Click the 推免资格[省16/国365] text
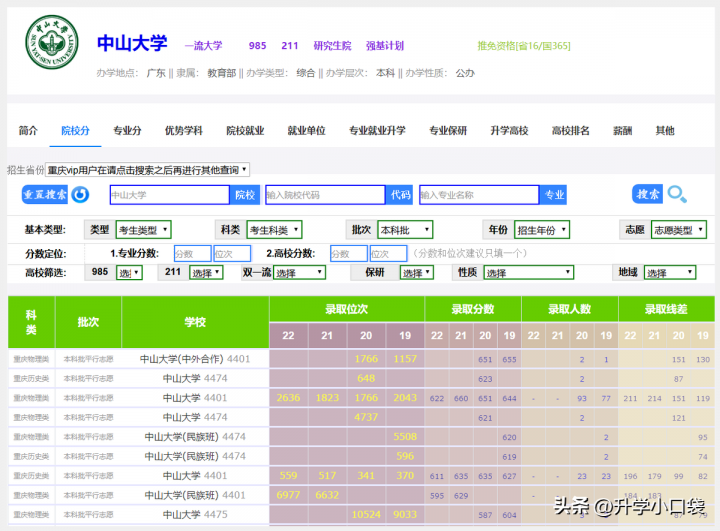 pos(524,45)
